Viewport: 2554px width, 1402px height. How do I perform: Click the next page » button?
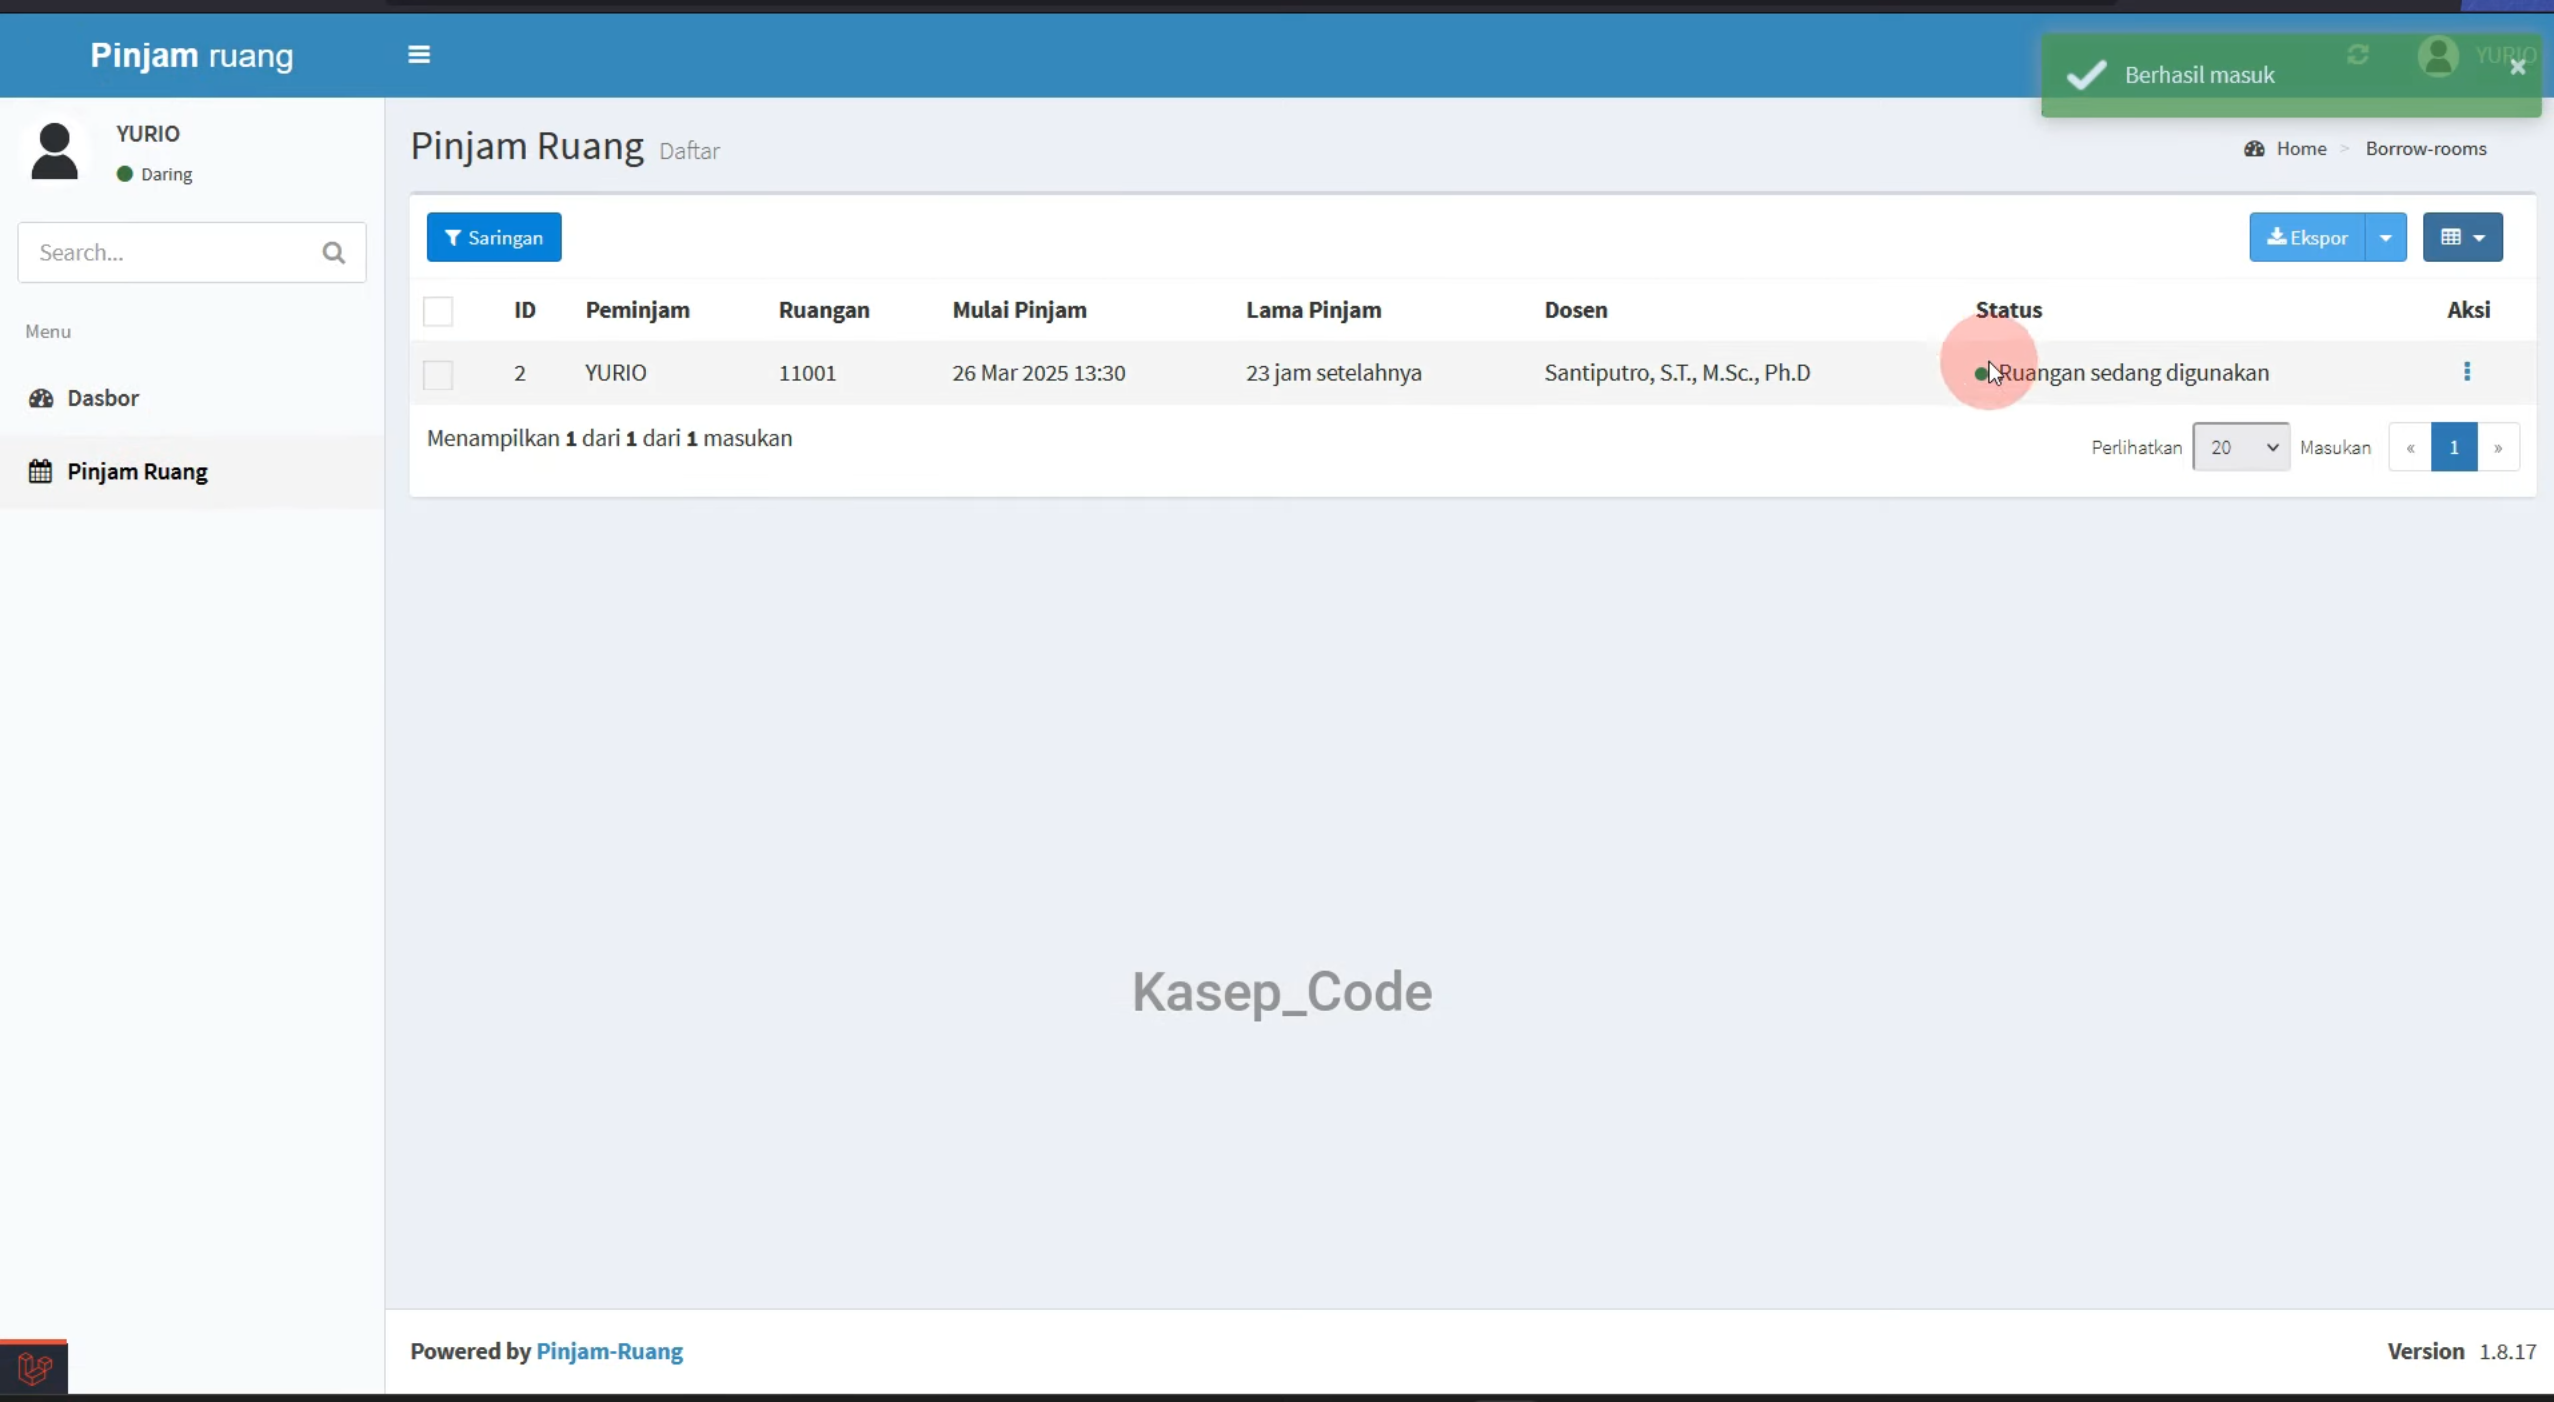(x=2497, y=447)
